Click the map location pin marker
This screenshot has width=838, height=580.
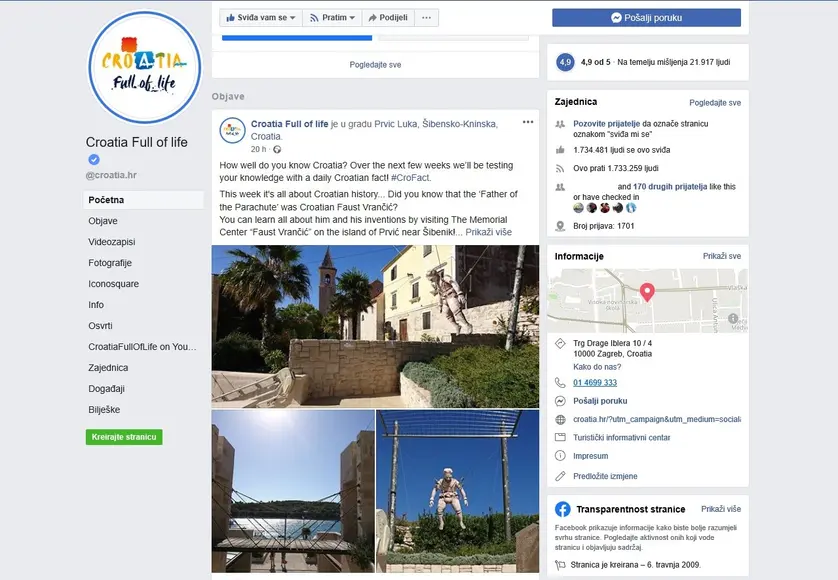pos(647,292)
